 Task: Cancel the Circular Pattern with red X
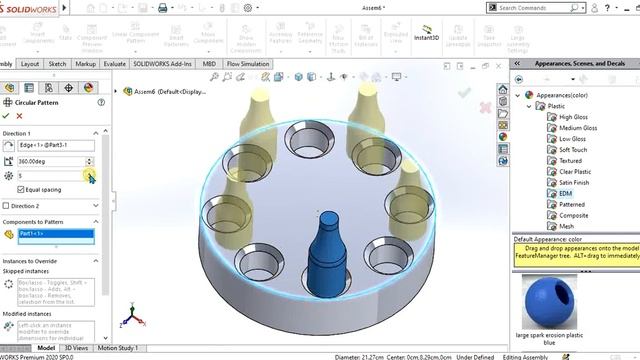click(x=19, y=116)
